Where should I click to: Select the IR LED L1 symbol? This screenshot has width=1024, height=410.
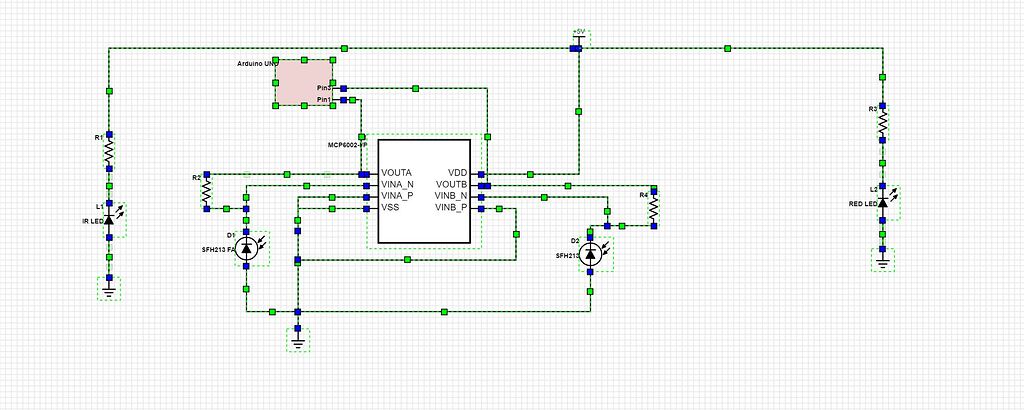(112, 220)
